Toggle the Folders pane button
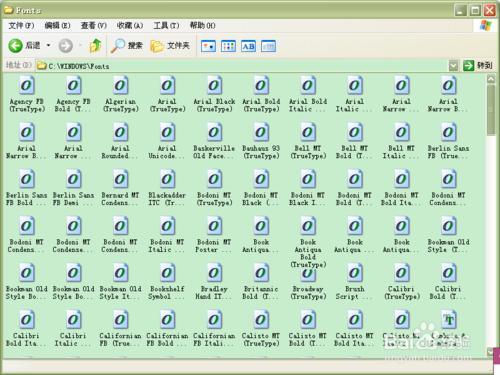 click(x=170, y=46)
